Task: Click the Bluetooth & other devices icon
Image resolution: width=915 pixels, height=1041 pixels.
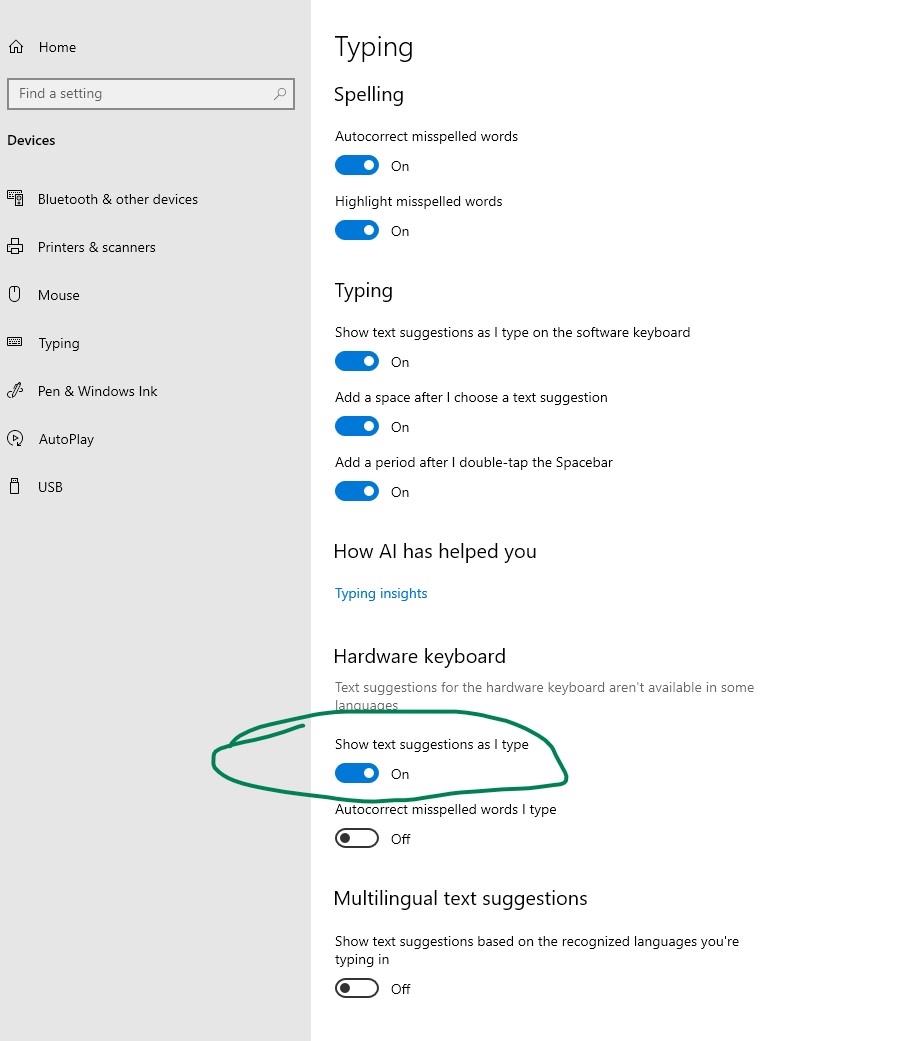Action: 15,199
